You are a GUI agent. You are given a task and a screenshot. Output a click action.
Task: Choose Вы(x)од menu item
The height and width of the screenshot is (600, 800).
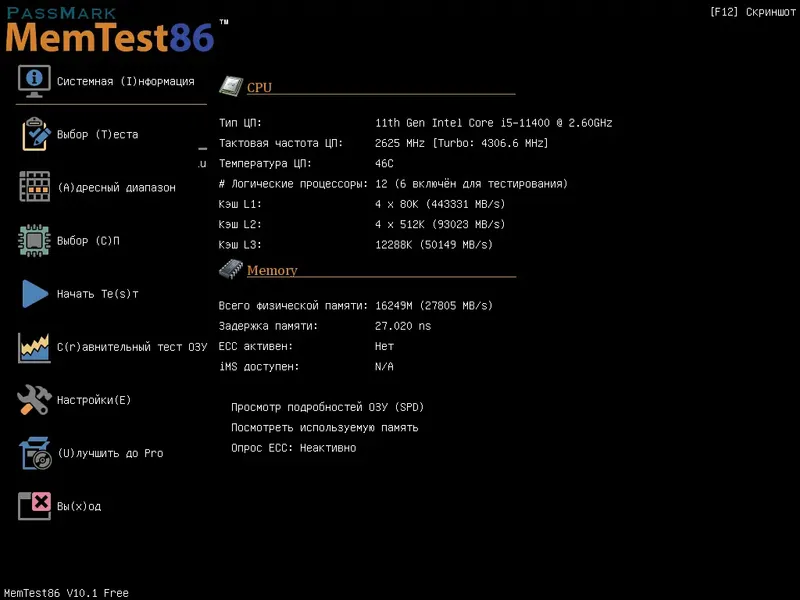coord(79,506)
